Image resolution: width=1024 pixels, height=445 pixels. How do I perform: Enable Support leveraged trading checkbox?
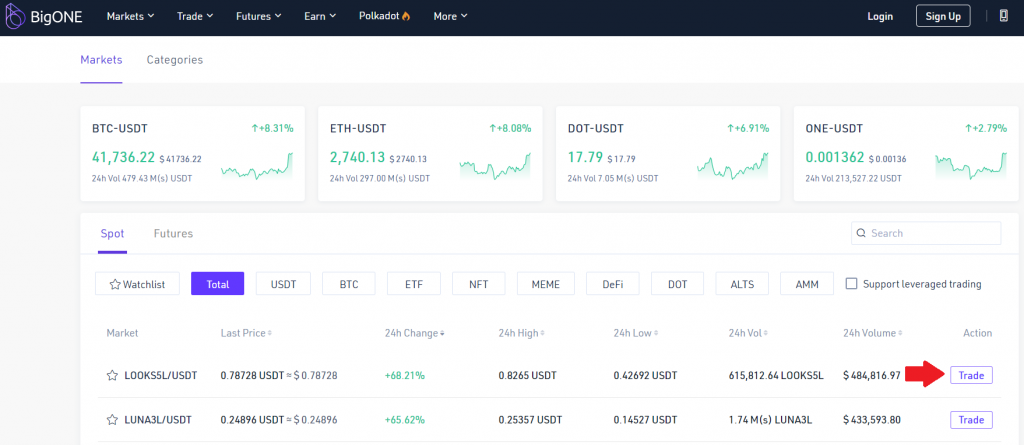[852, 284]
